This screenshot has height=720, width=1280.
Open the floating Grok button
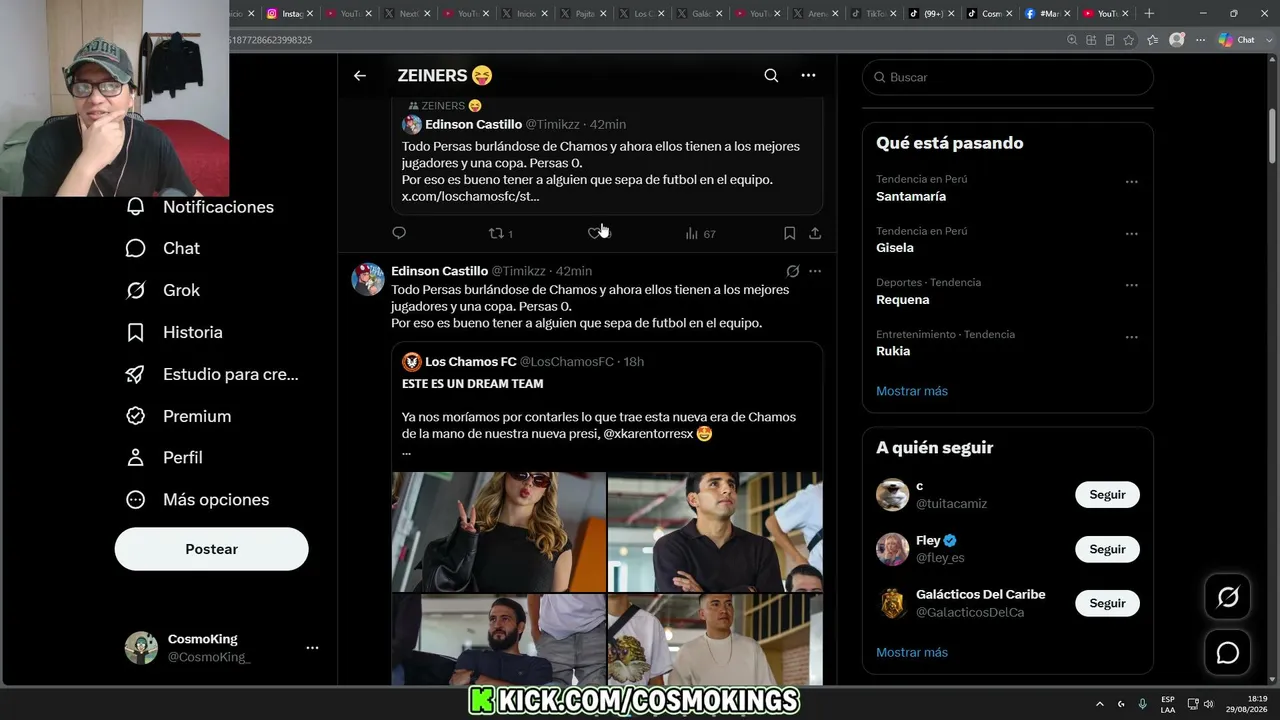click(1227, 598)
